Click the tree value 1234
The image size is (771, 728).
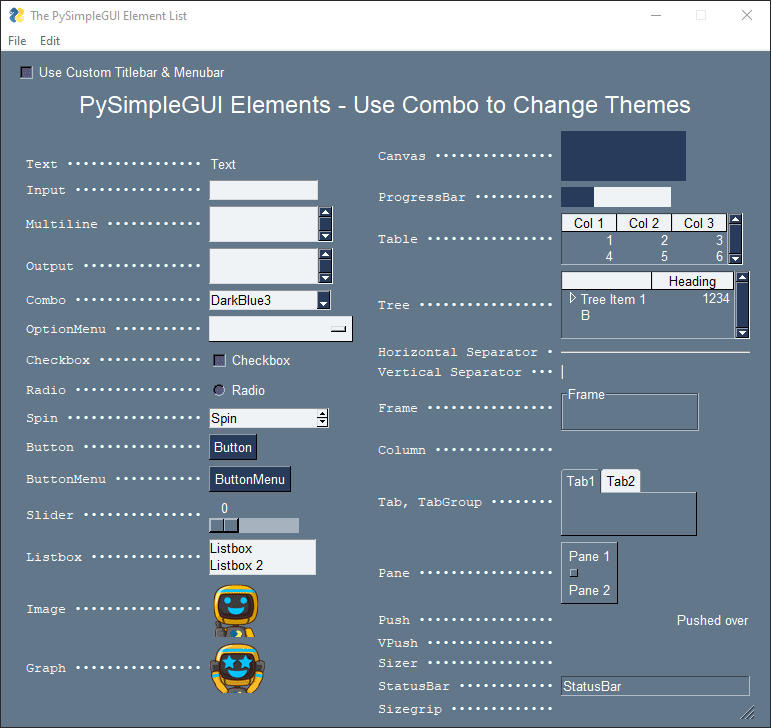click(715, 298)
